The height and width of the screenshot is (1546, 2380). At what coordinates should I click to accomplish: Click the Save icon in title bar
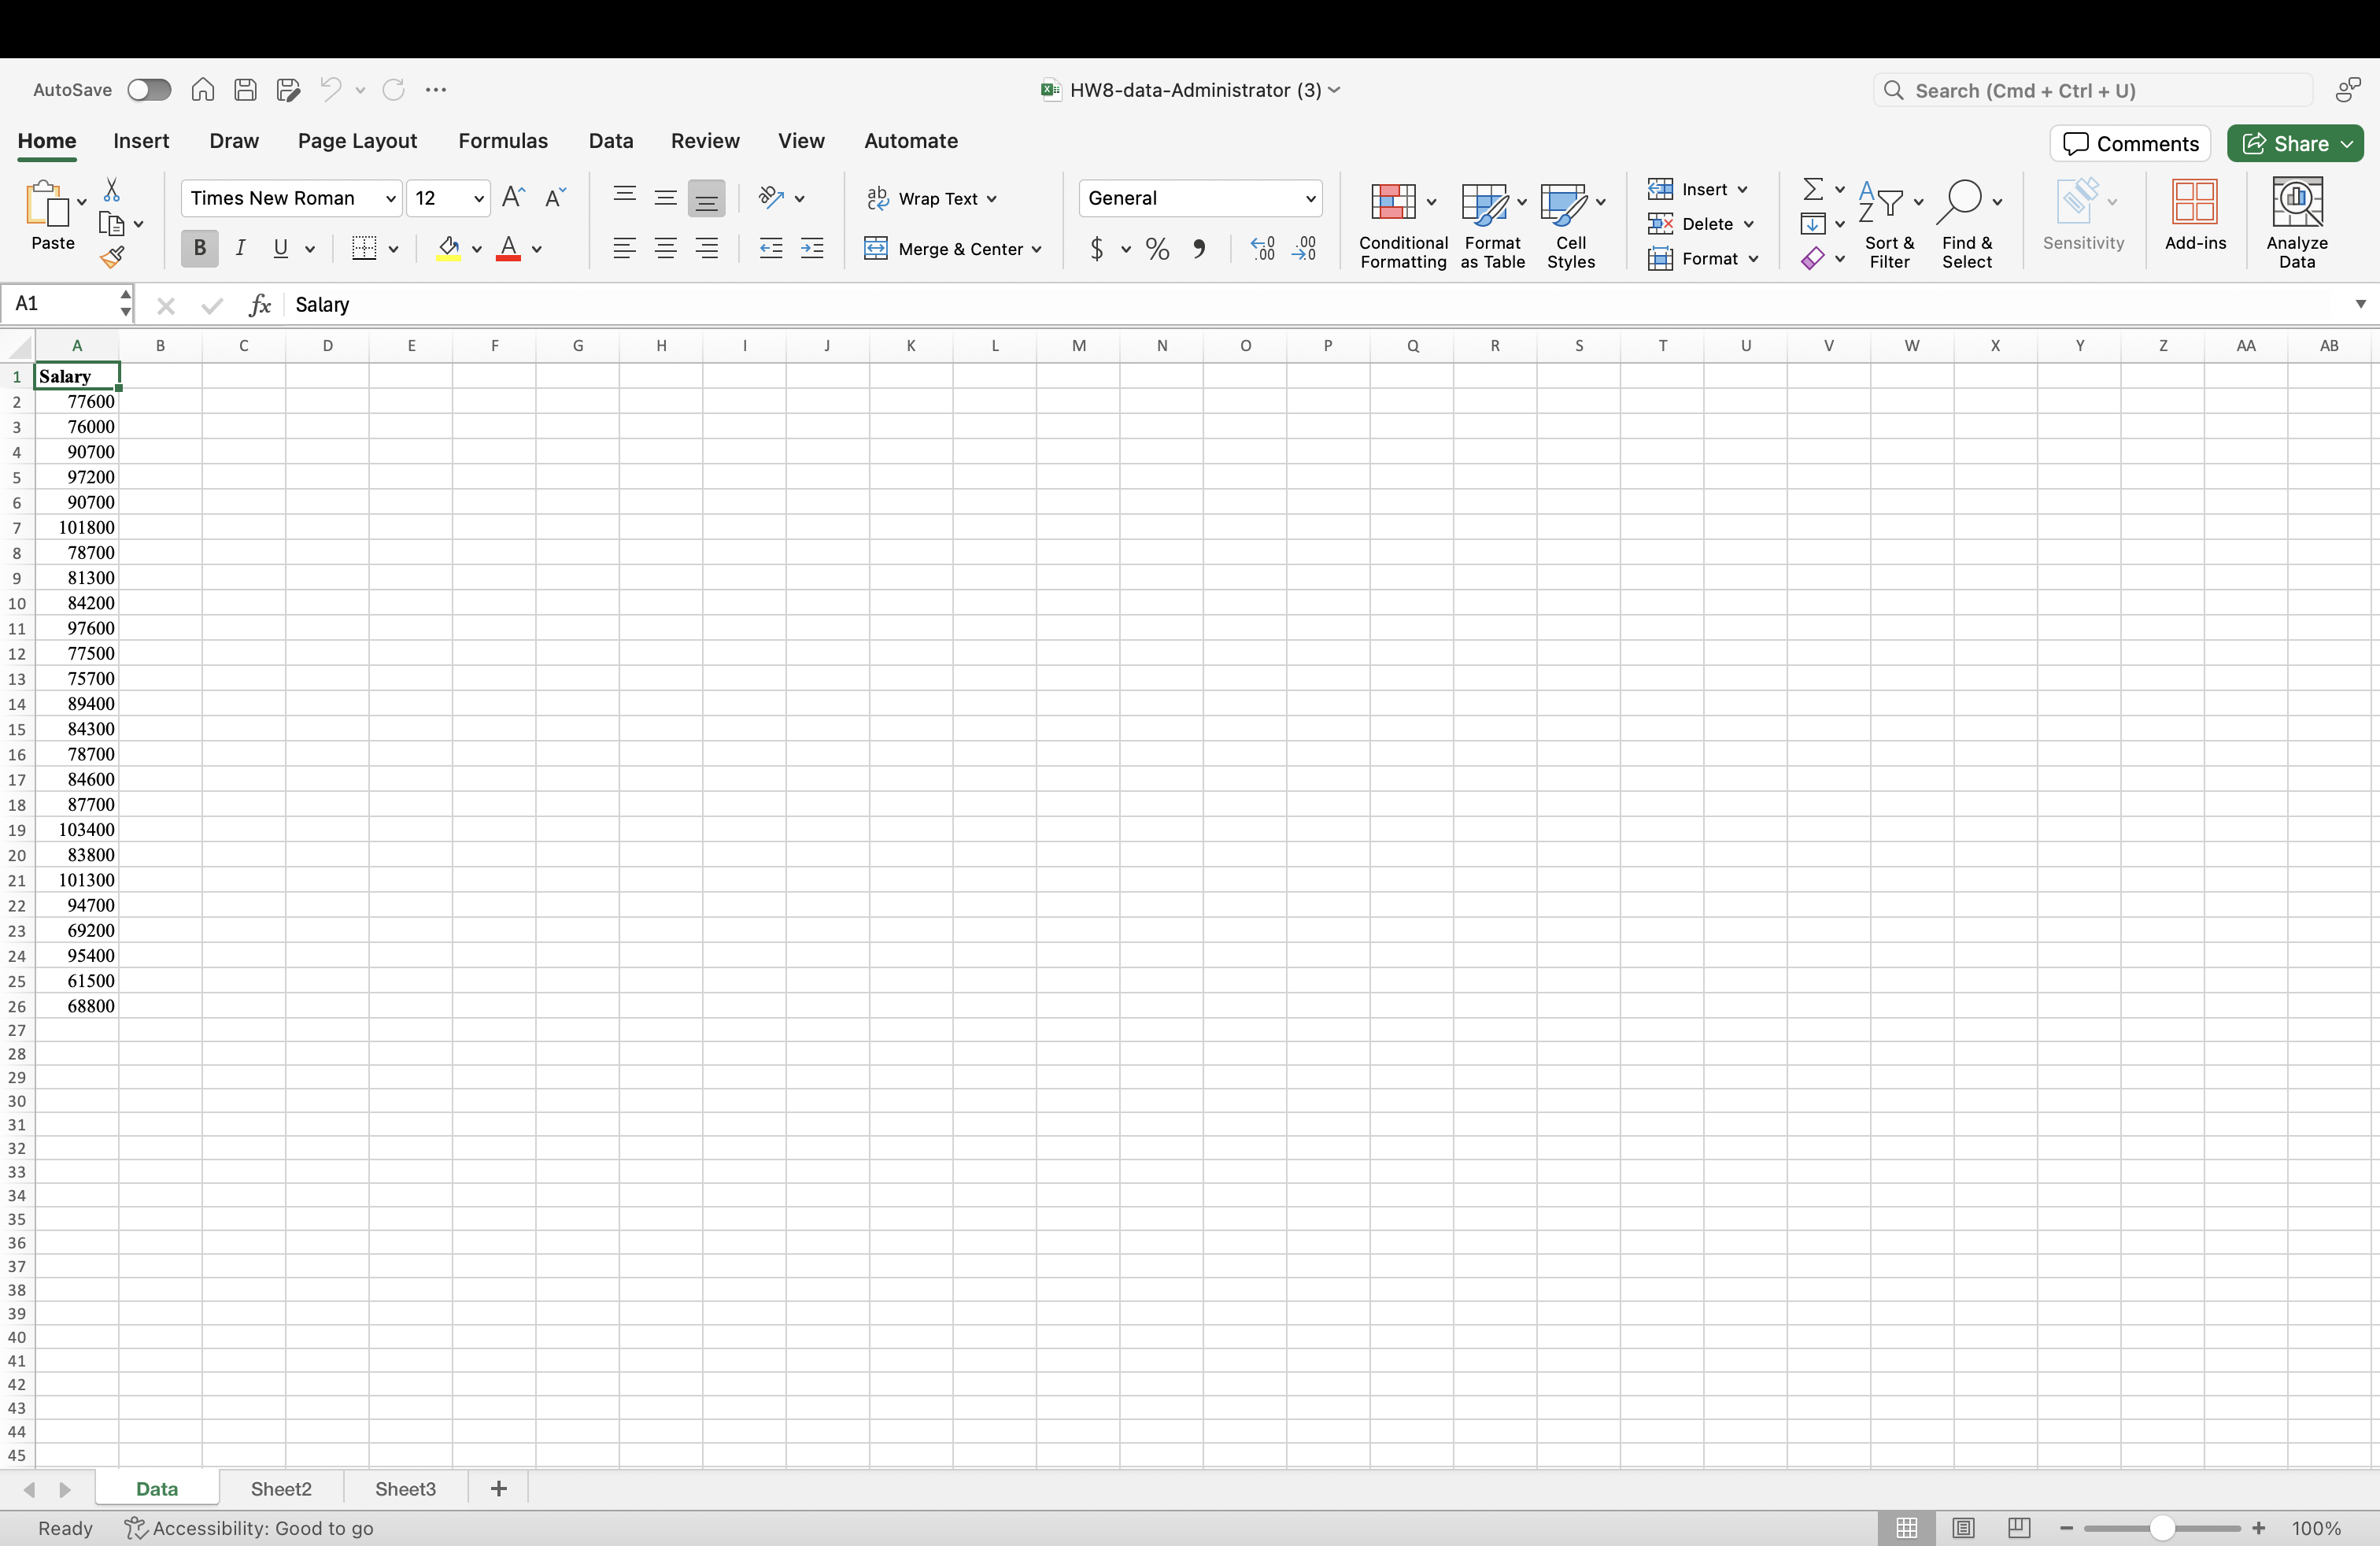(x=245, y=90)
